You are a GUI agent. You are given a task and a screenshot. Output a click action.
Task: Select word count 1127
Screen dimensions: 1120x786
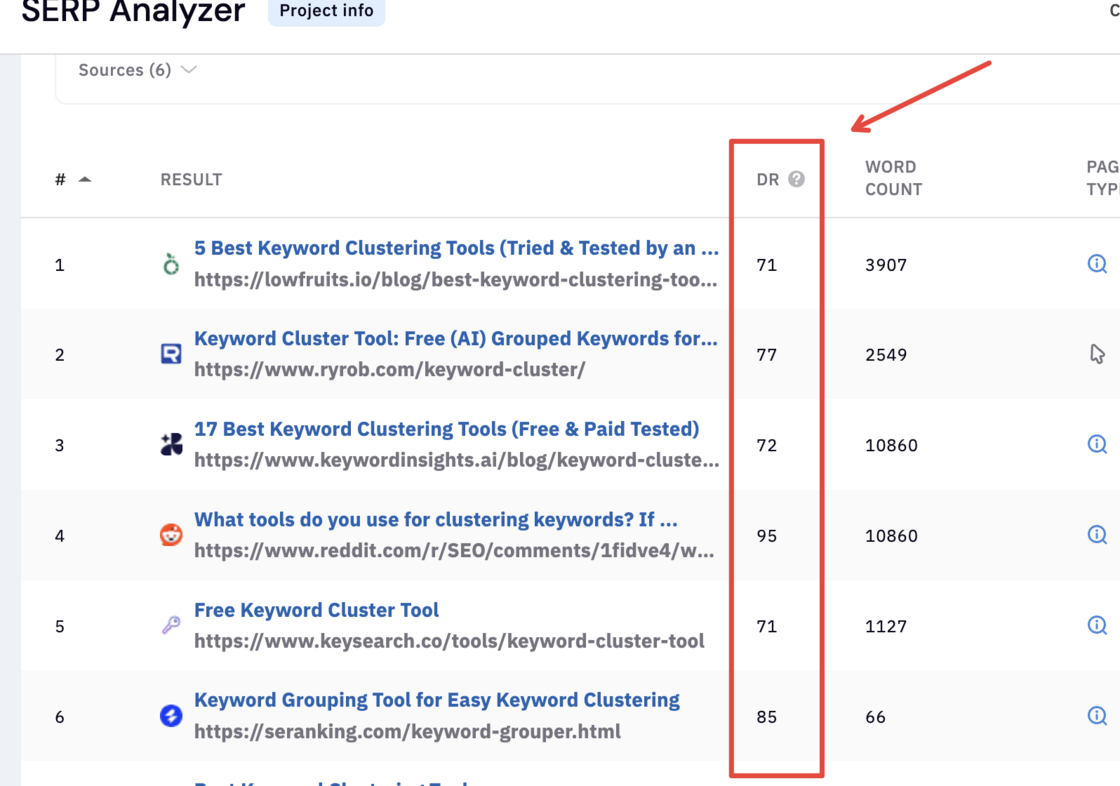pos(886,627)
